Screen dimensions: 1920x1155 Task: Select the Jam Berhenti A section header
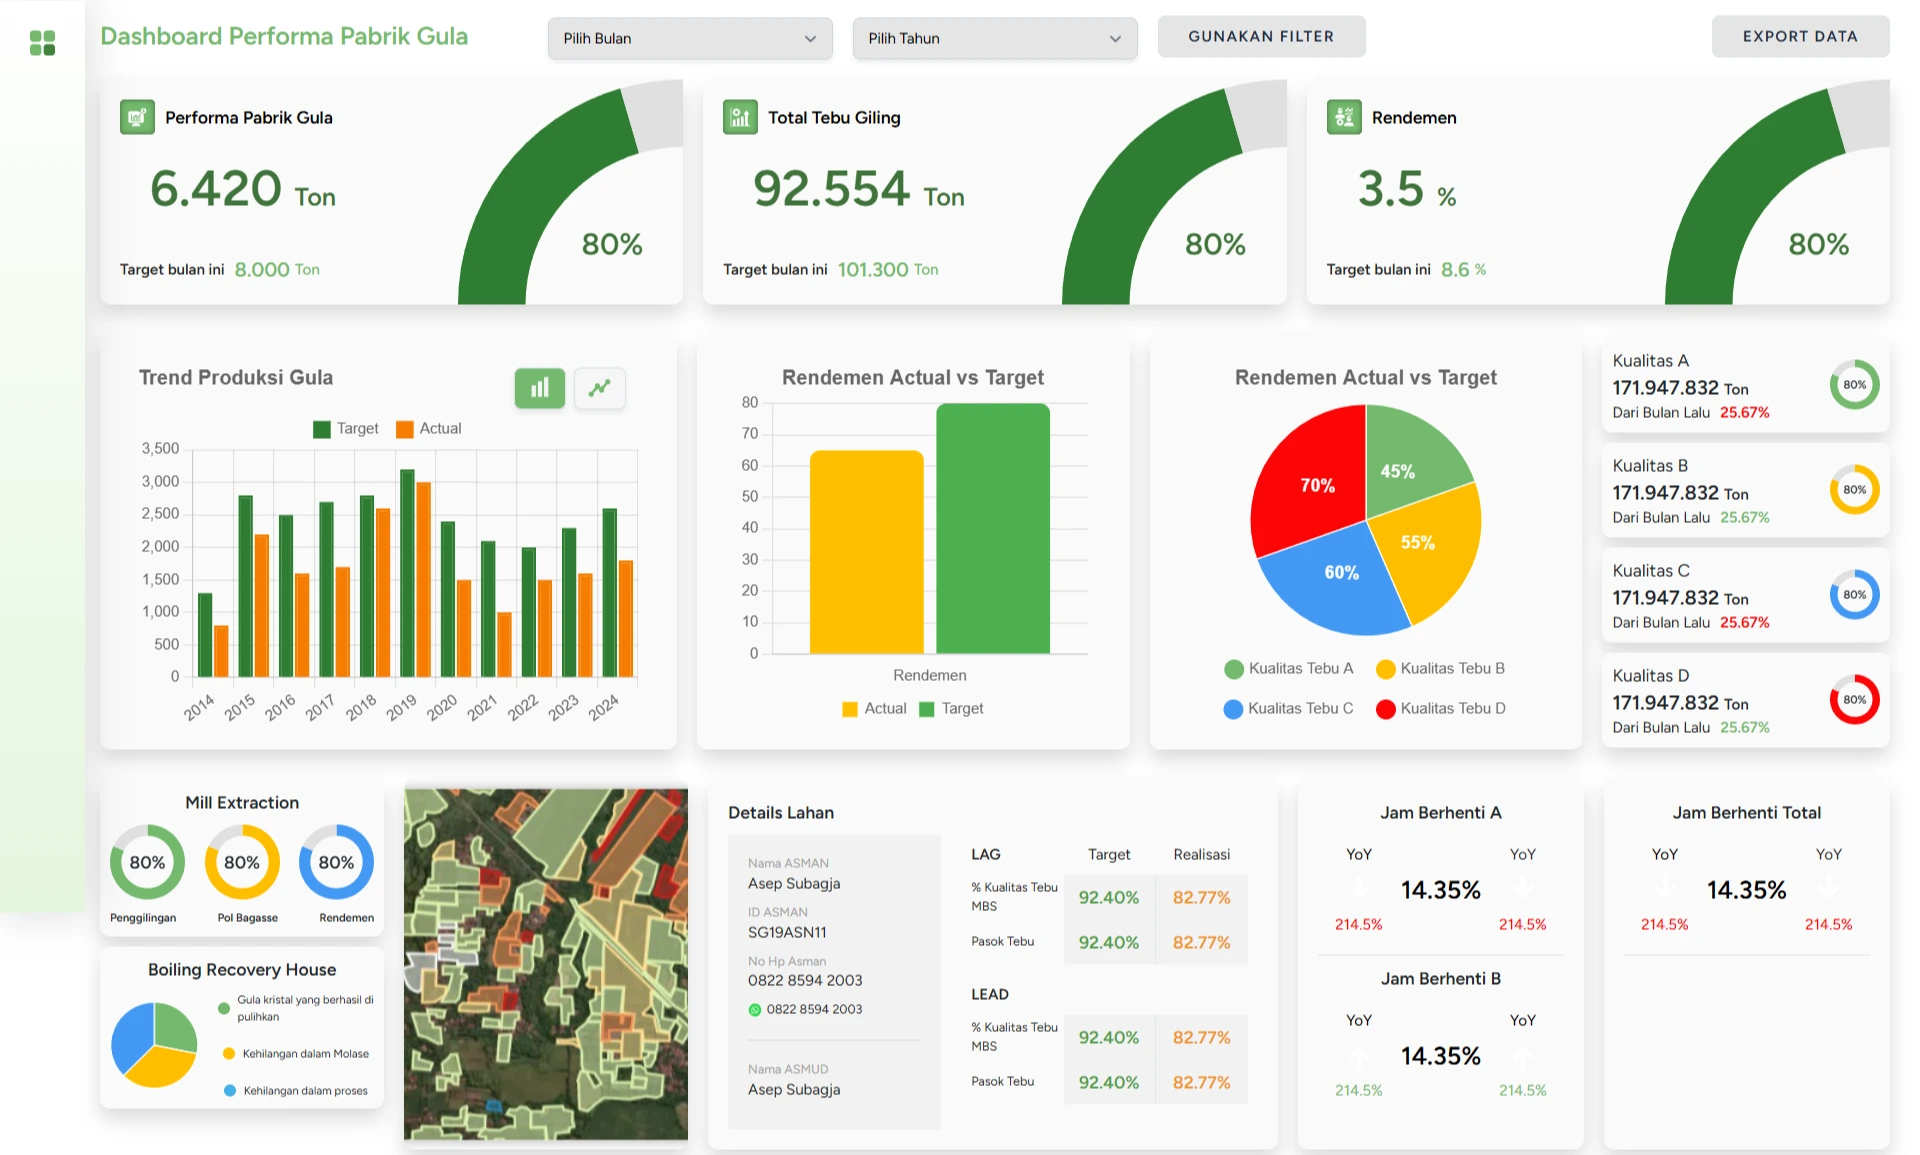point(1439,812)
